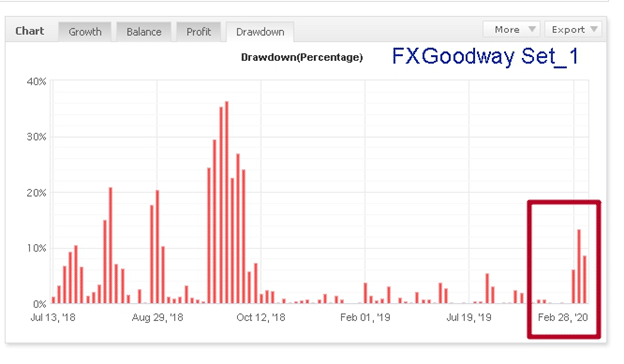
Task: Open the Balance chart tab
Action: [x=144, y=32]
